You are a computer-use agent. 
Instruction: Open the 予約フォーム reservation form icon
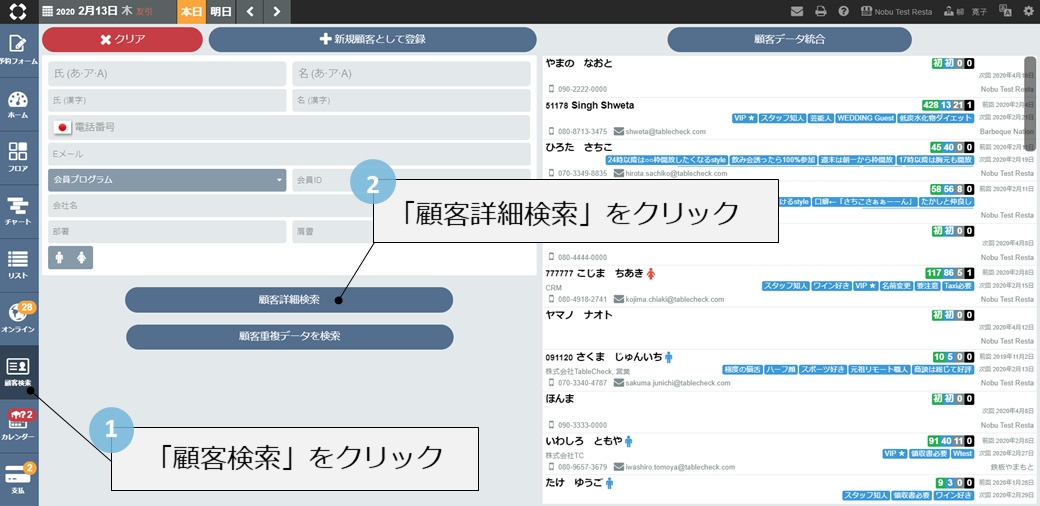[18, 48]
